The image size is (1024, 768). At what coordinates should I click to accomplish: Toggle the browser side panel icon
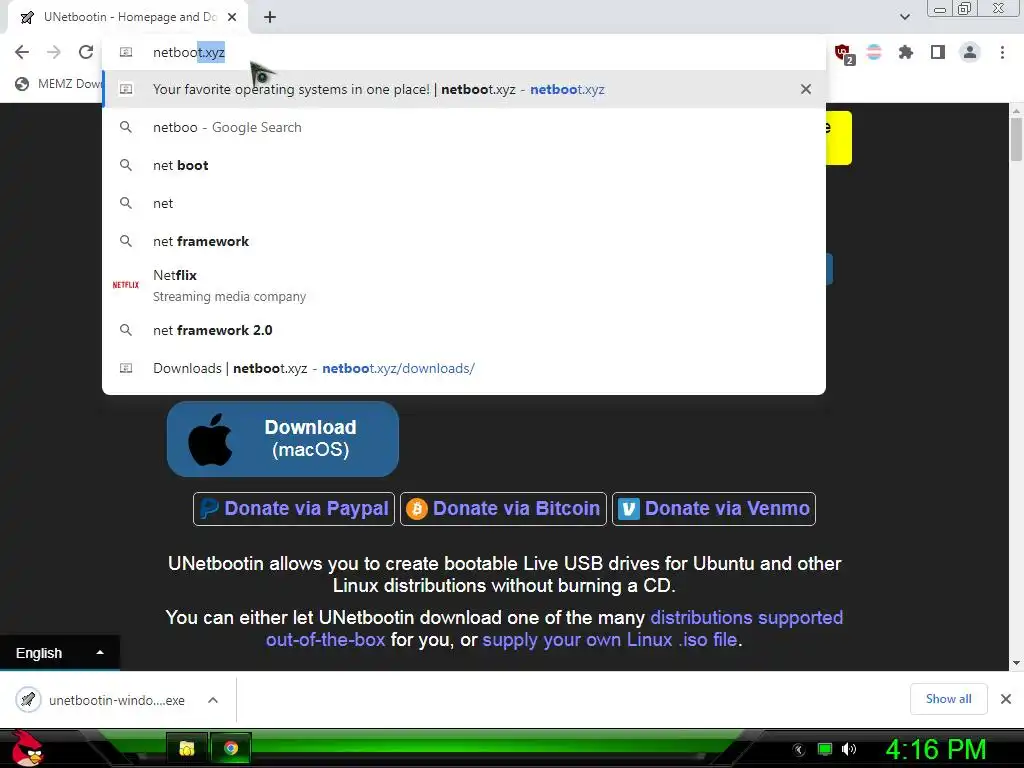[x=938, y=52]
